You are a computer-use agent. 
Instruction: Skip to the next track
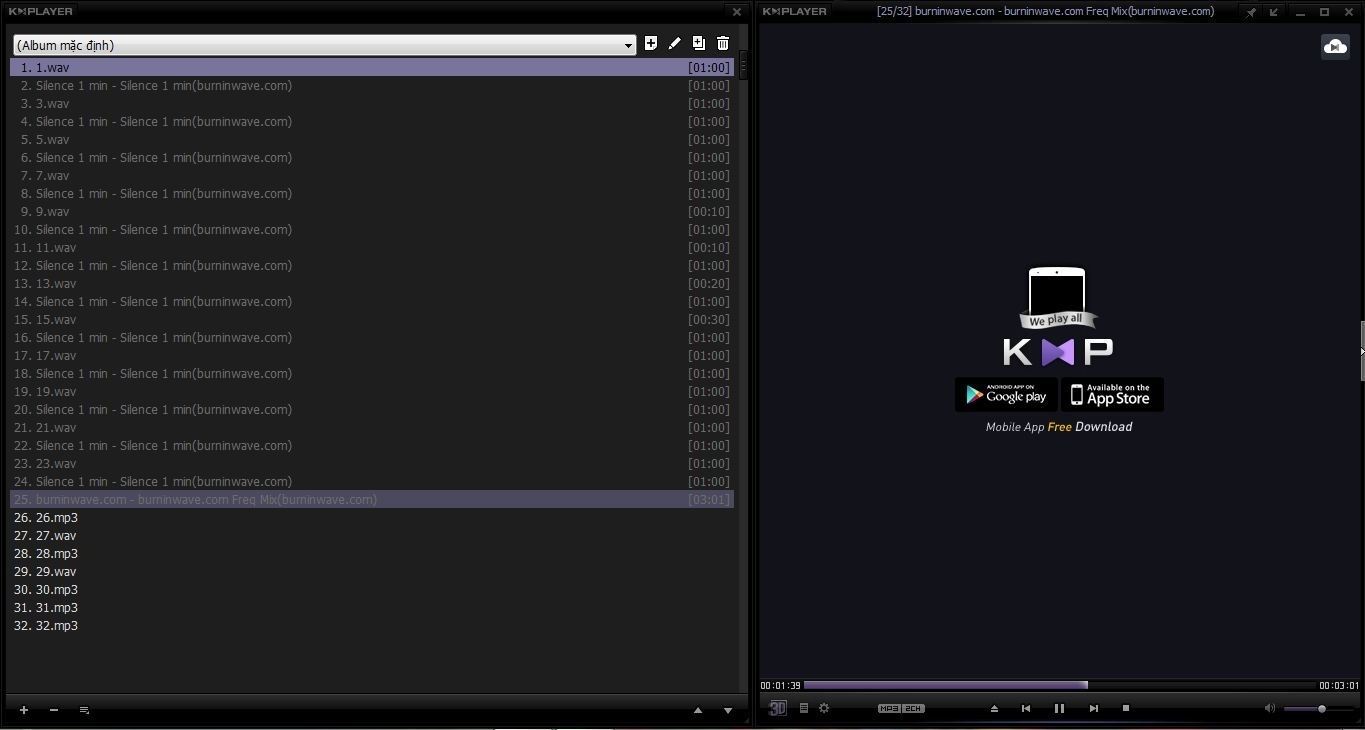1094,708
